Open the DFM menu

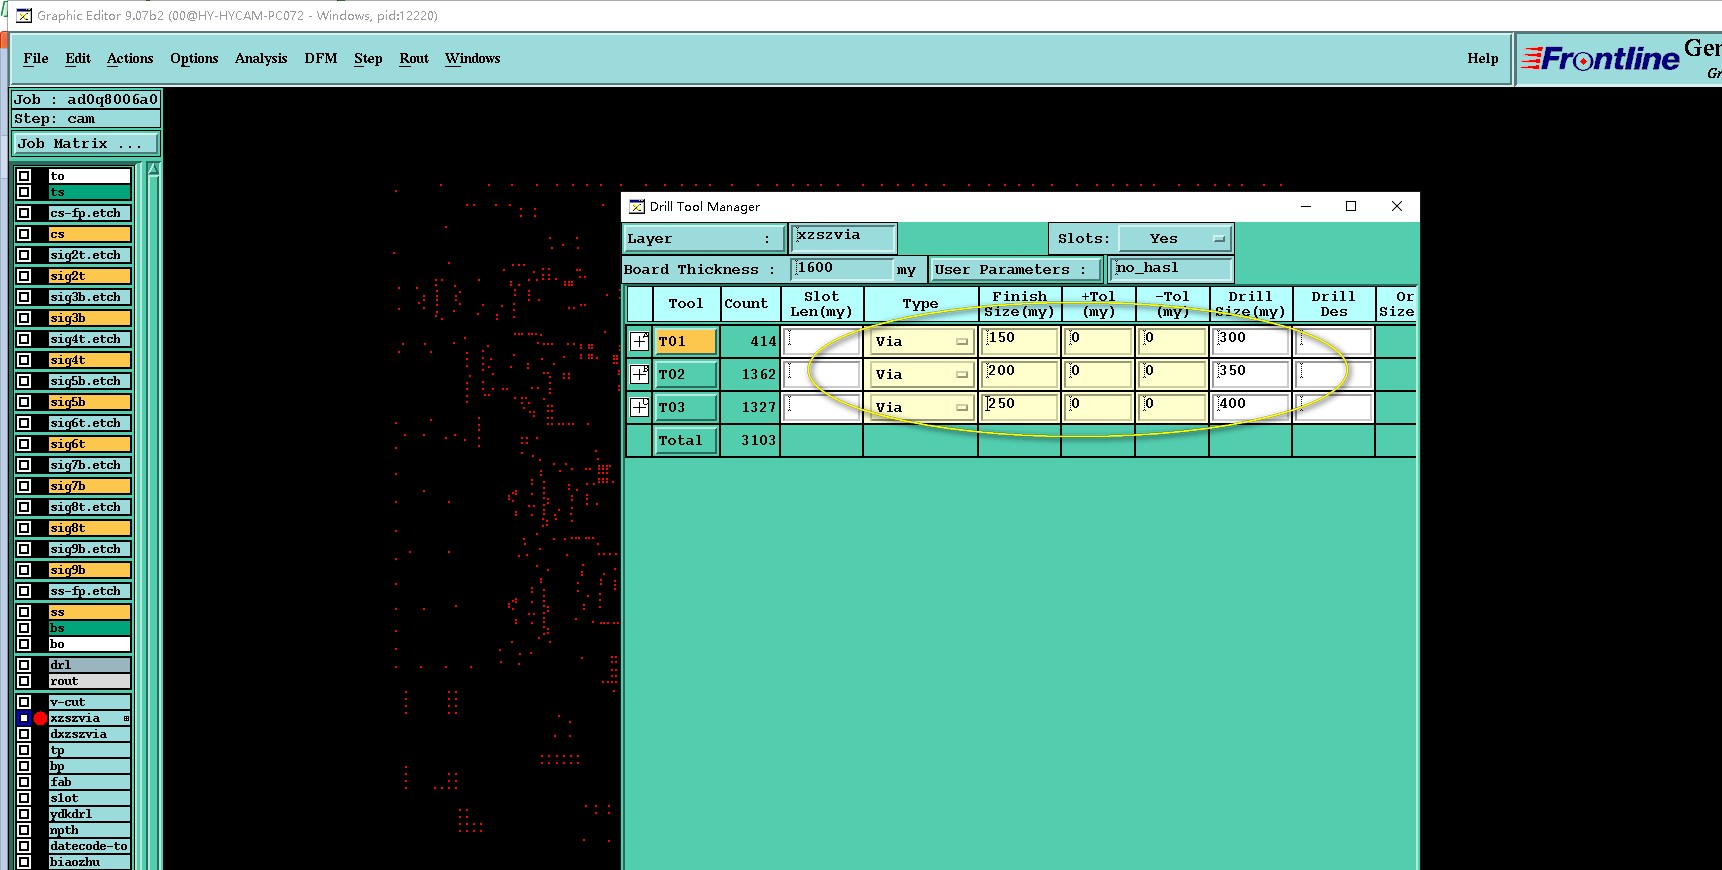[321, 58]
